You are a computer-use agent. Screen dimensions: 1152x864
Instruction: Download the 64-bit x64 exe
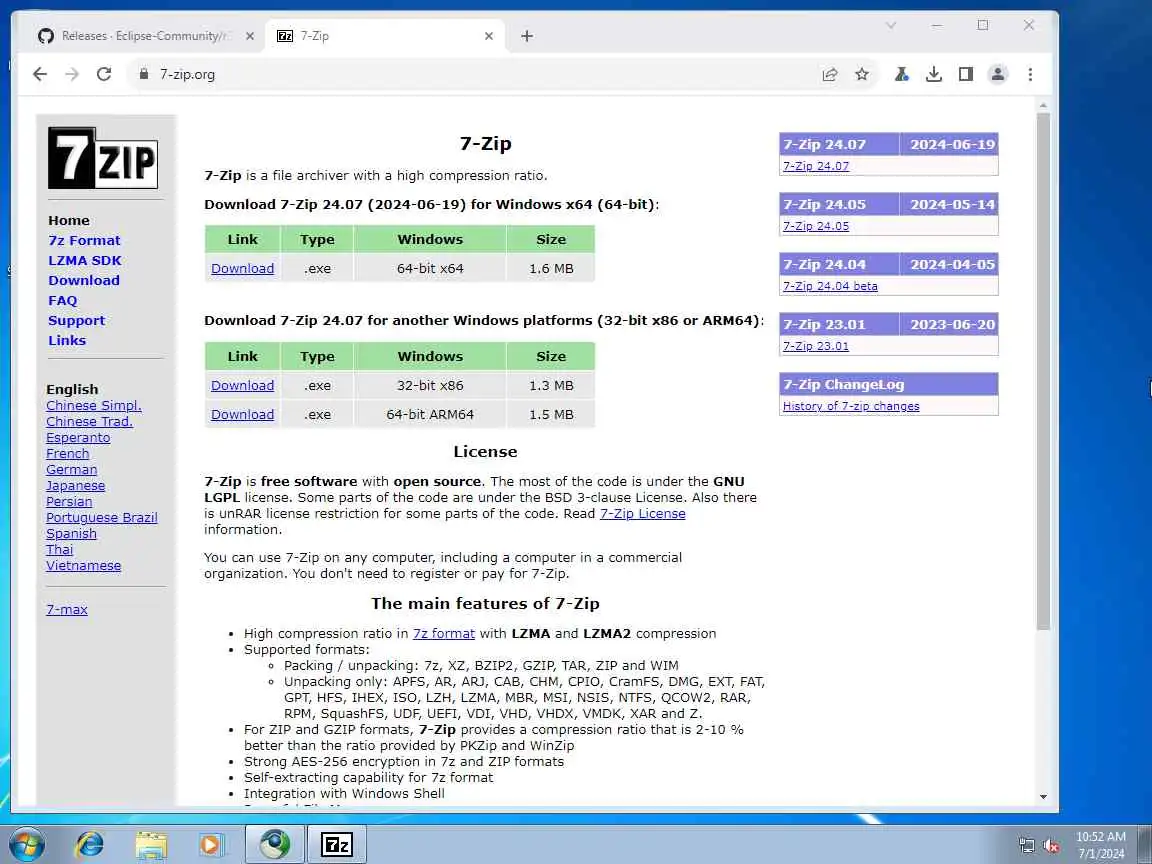[x=242, y=268]
